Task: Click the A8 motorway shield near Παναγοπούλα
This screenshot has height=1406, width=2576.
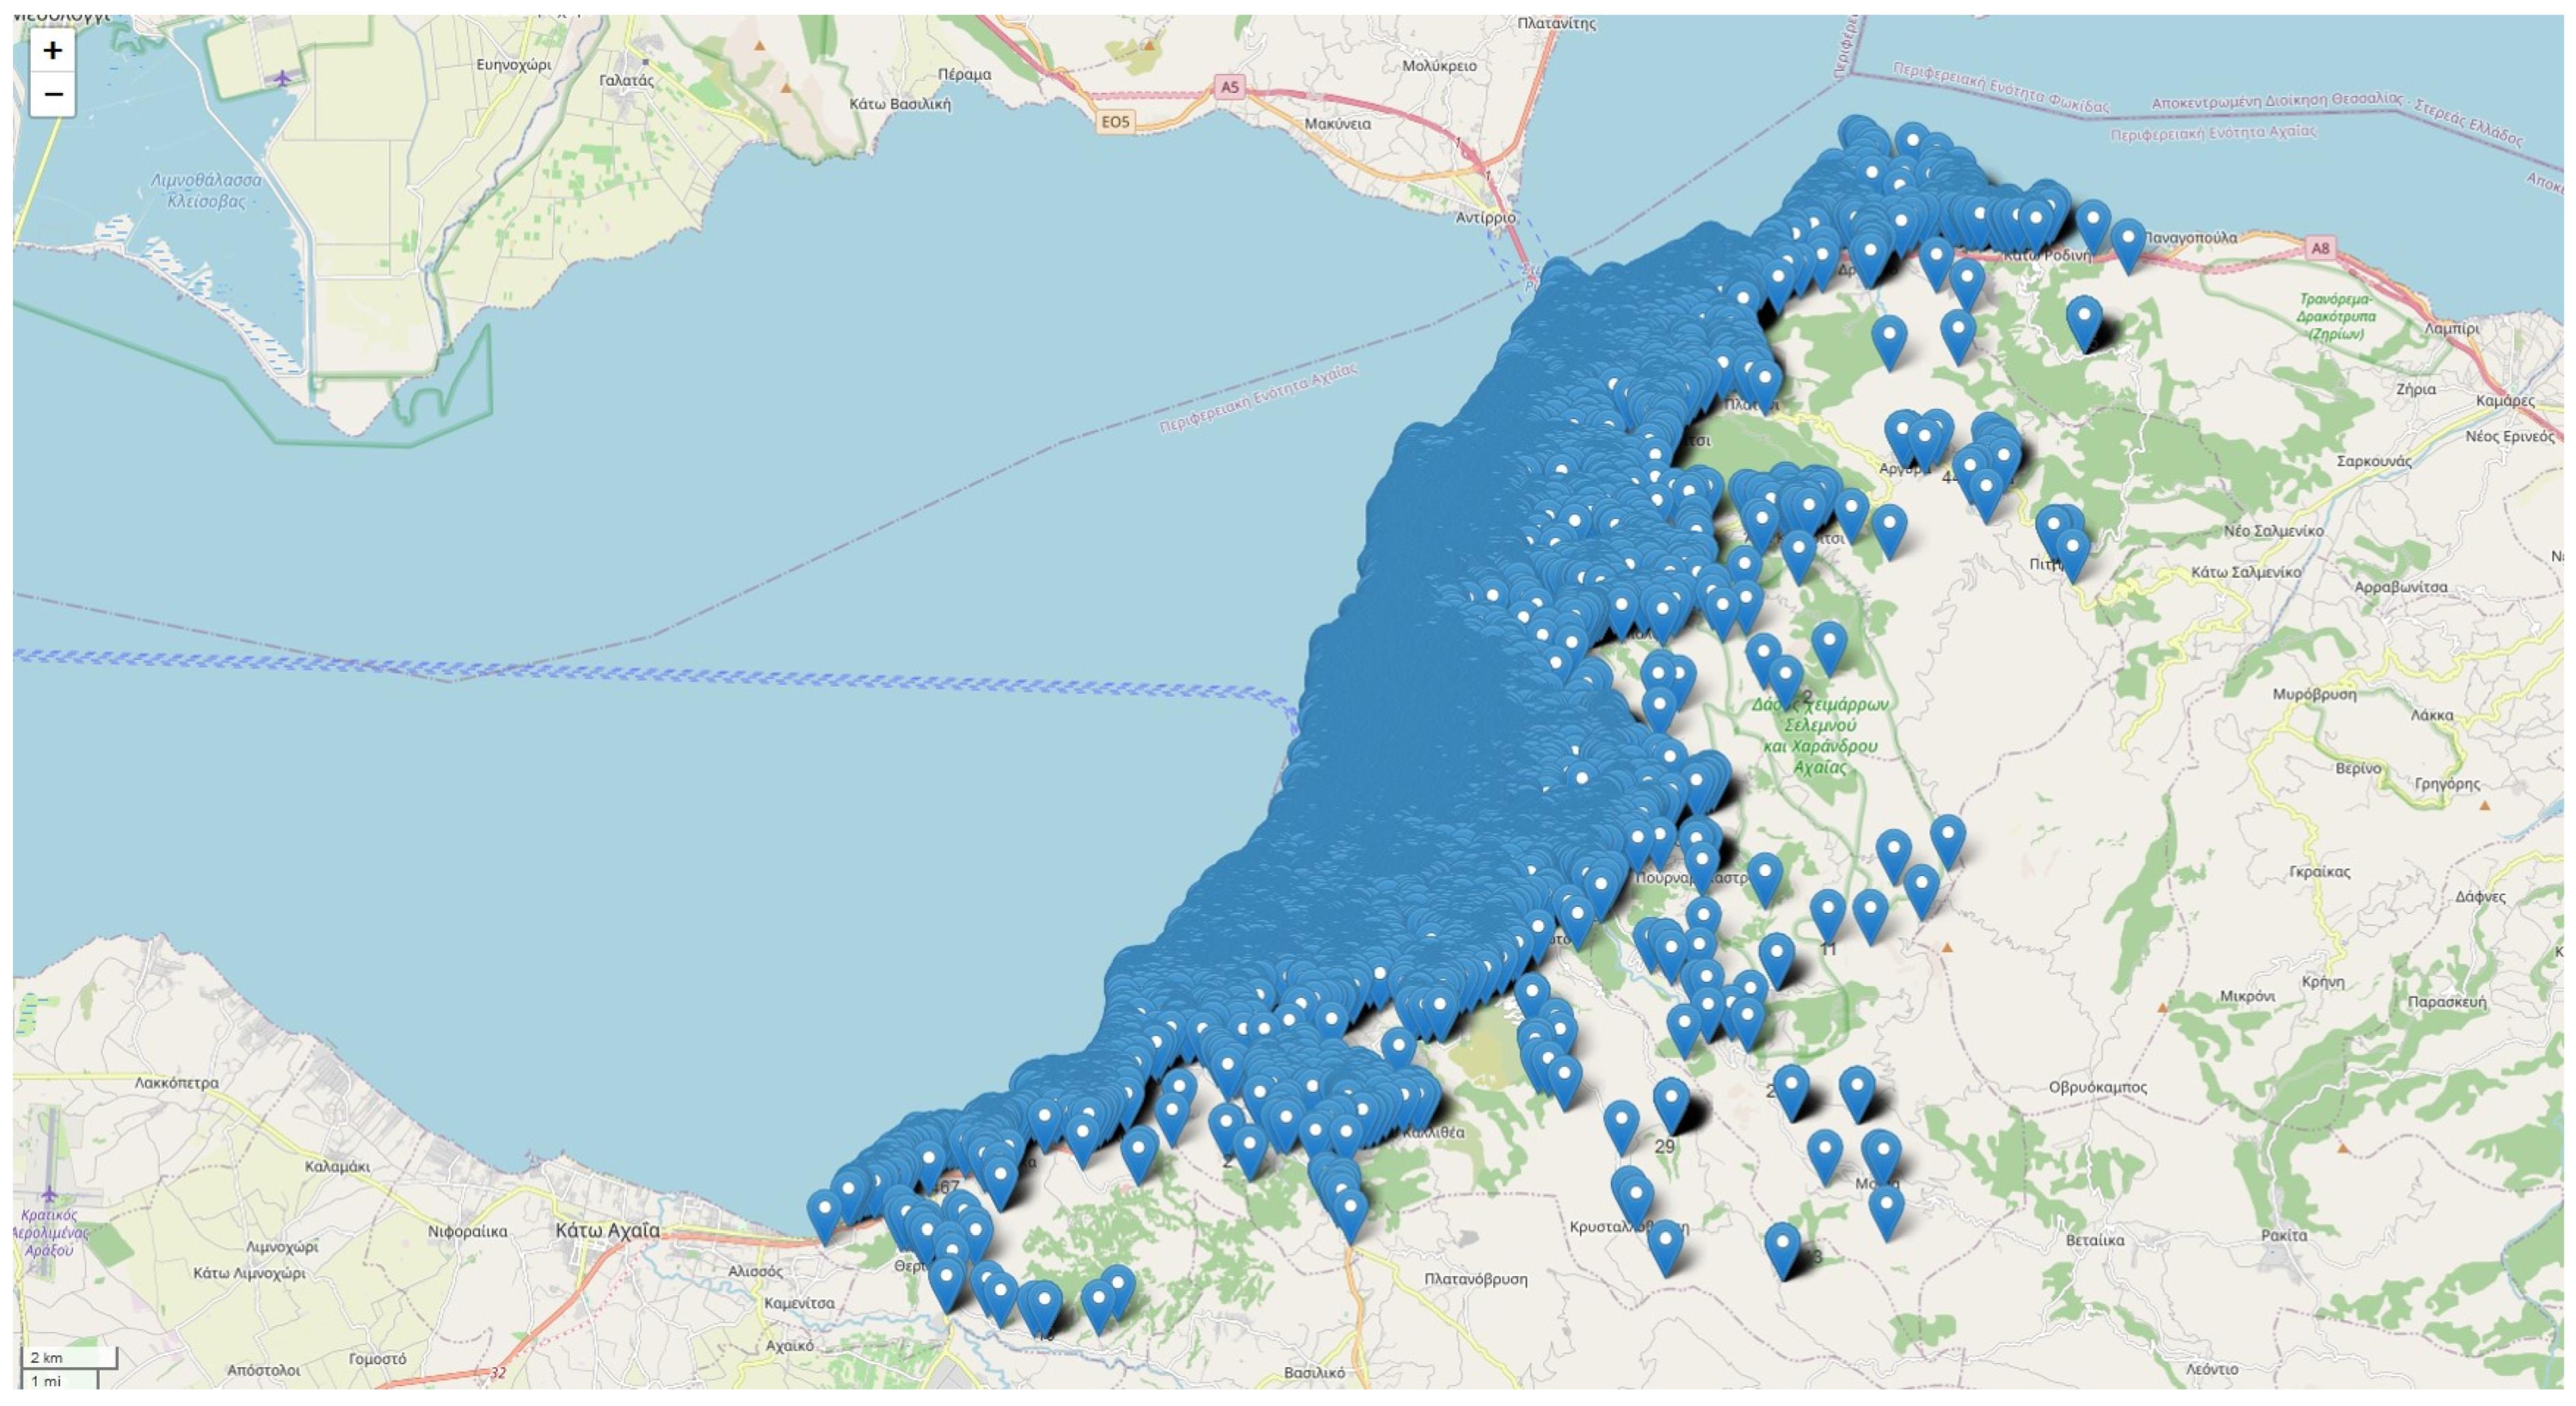Action: coord(2320,247)
